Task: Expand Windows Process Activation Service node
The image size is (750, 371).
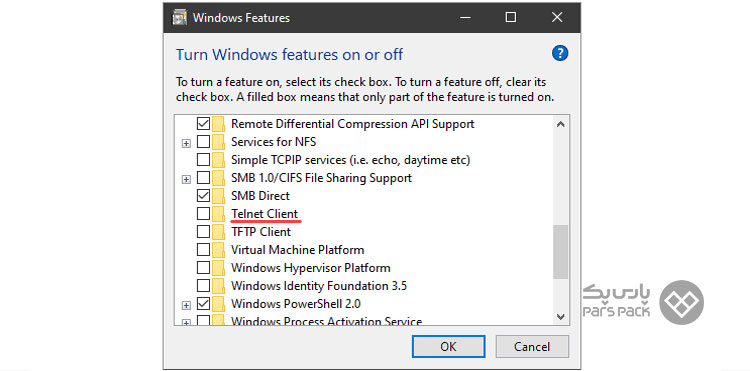Action: click(x=187, y=322)
